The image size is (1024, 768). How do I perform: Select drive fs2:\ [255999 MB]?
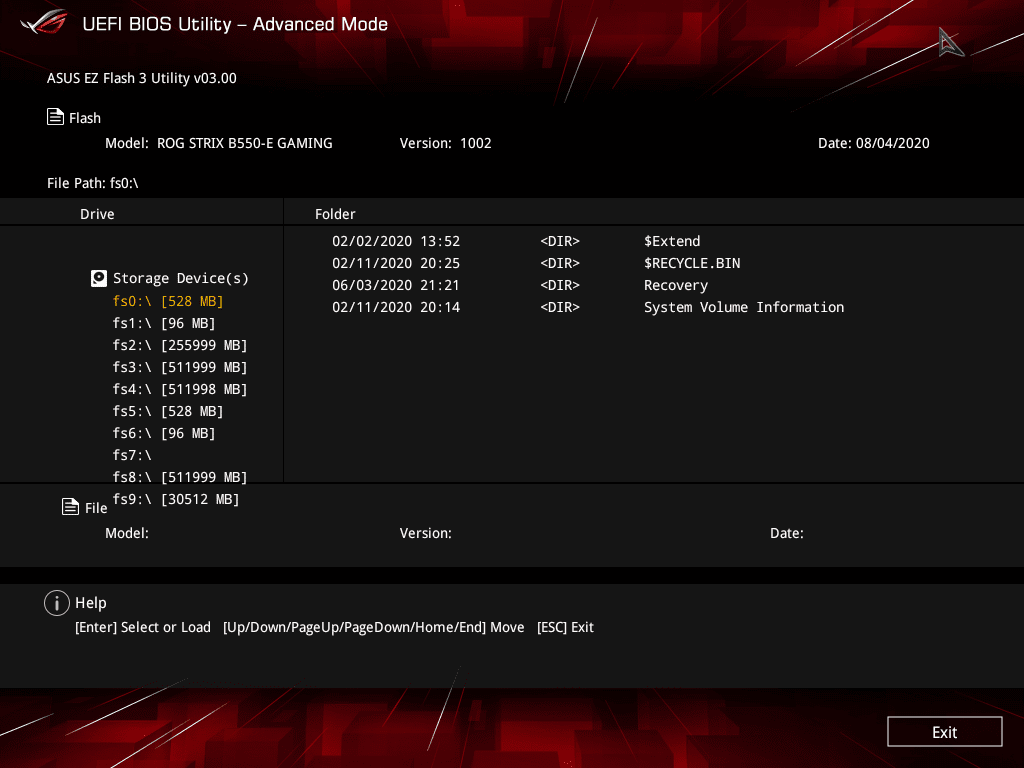coord(180,345)
